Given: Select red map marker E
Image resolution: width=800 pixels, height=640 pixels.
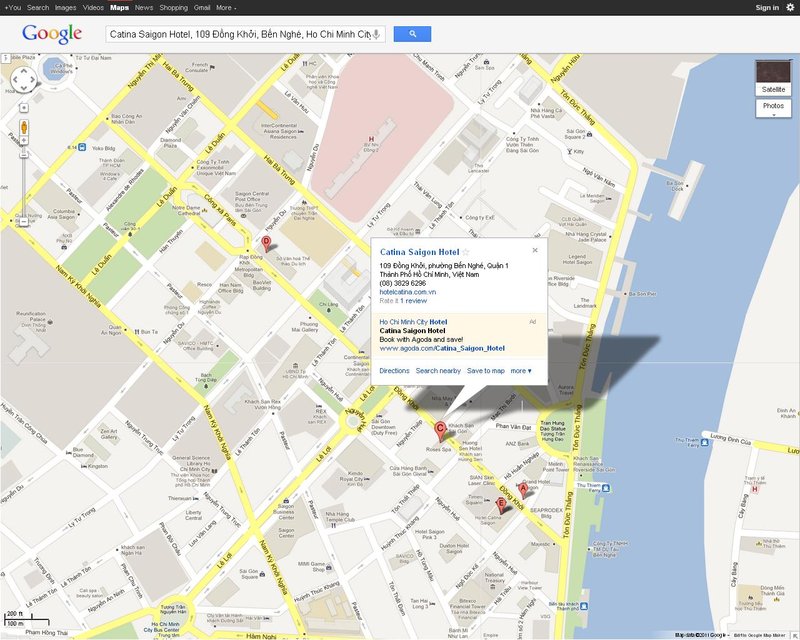Looking at the screenshot, I should click(x=502, y=505).
